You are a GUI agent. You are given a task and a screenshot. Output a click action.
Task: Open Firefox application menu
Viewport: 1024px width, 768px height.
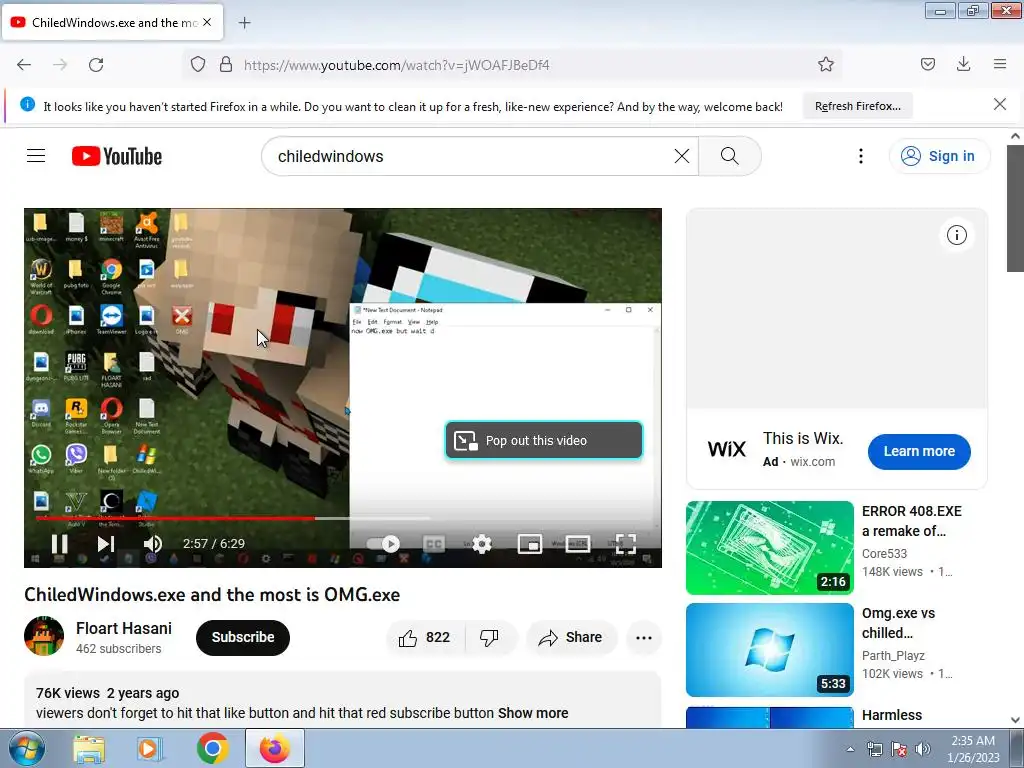1000,64
